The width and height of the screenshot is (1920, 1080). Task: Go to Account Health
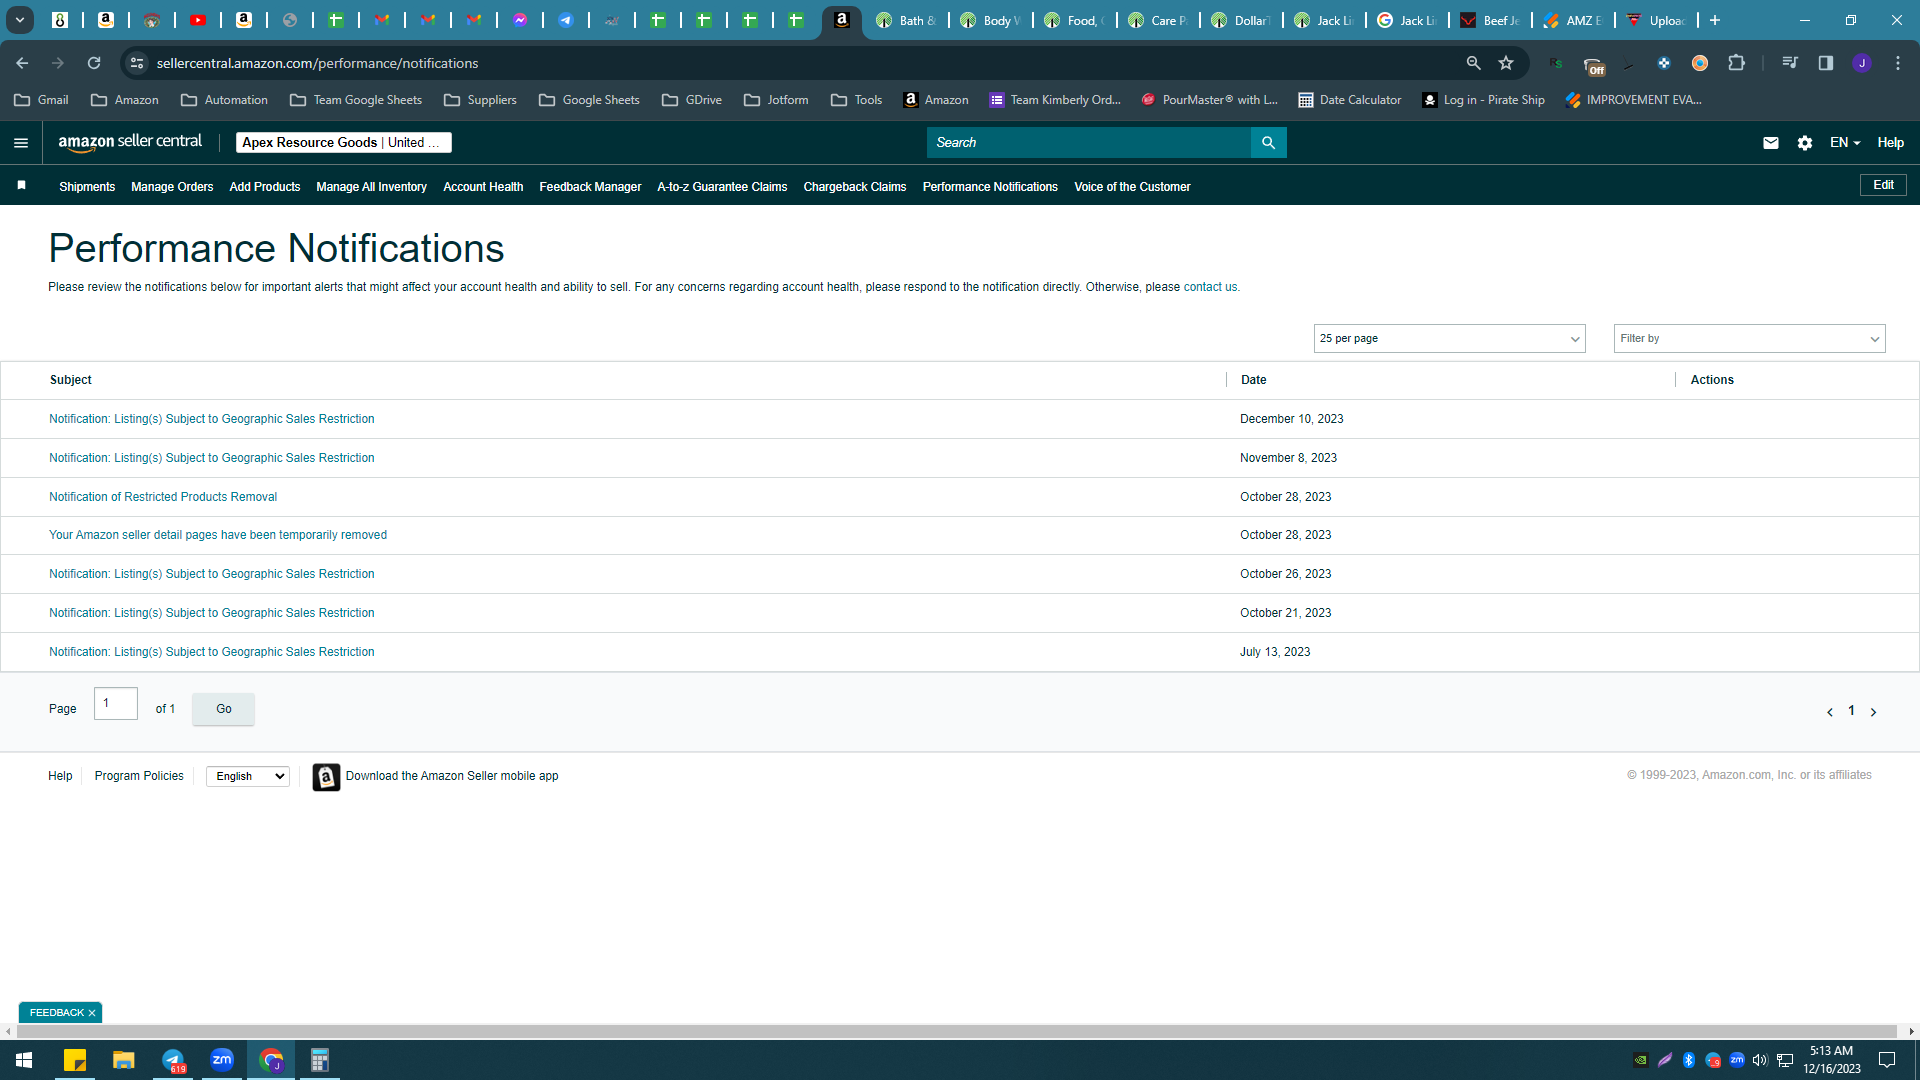click(483, 187)
